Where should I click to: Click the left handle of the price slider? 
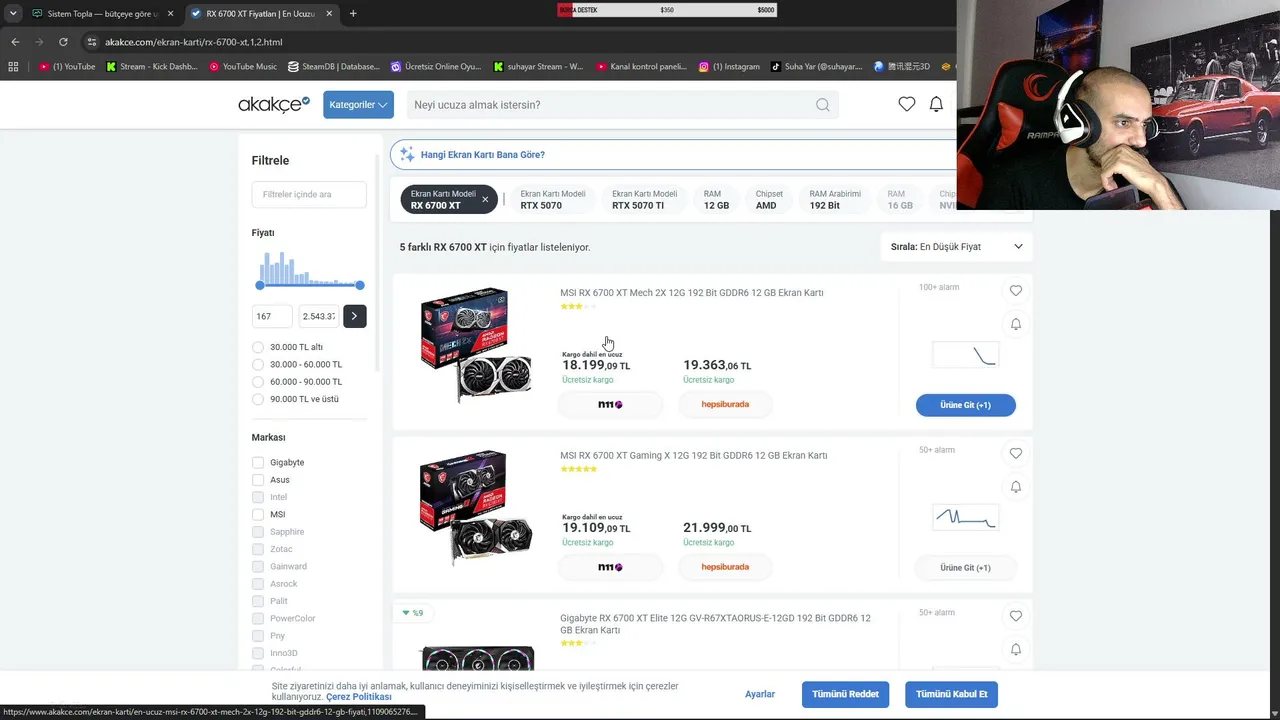coord(260,285)
